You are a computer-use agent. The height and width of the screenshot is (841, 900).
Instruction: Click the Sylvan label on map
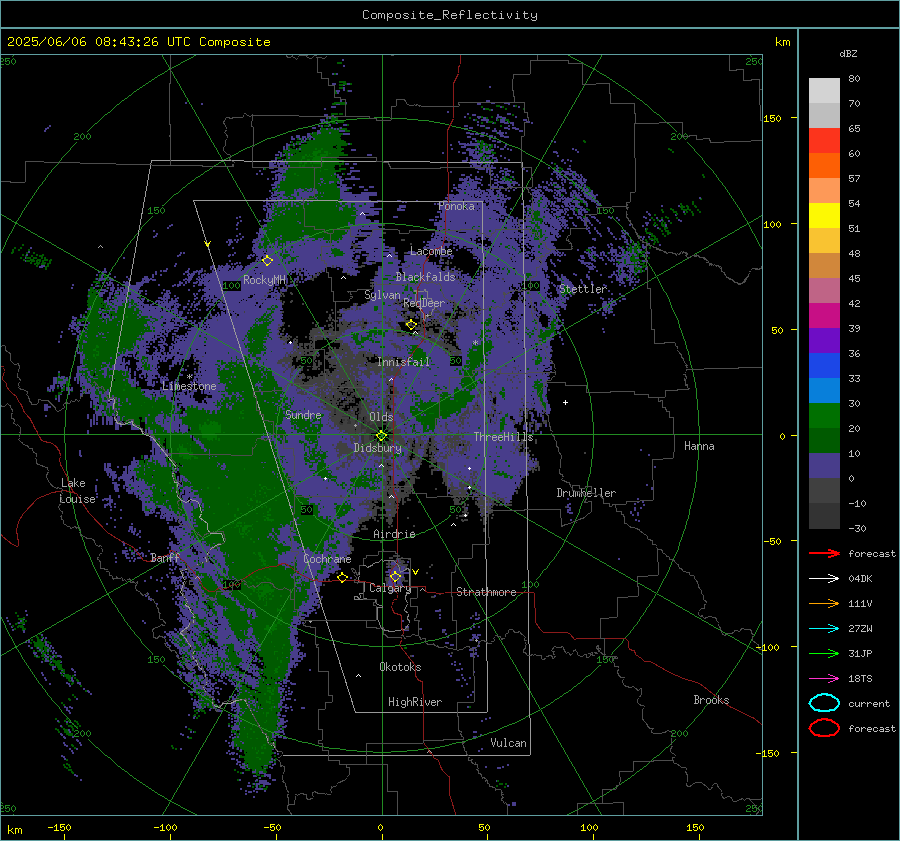[382, 295]
